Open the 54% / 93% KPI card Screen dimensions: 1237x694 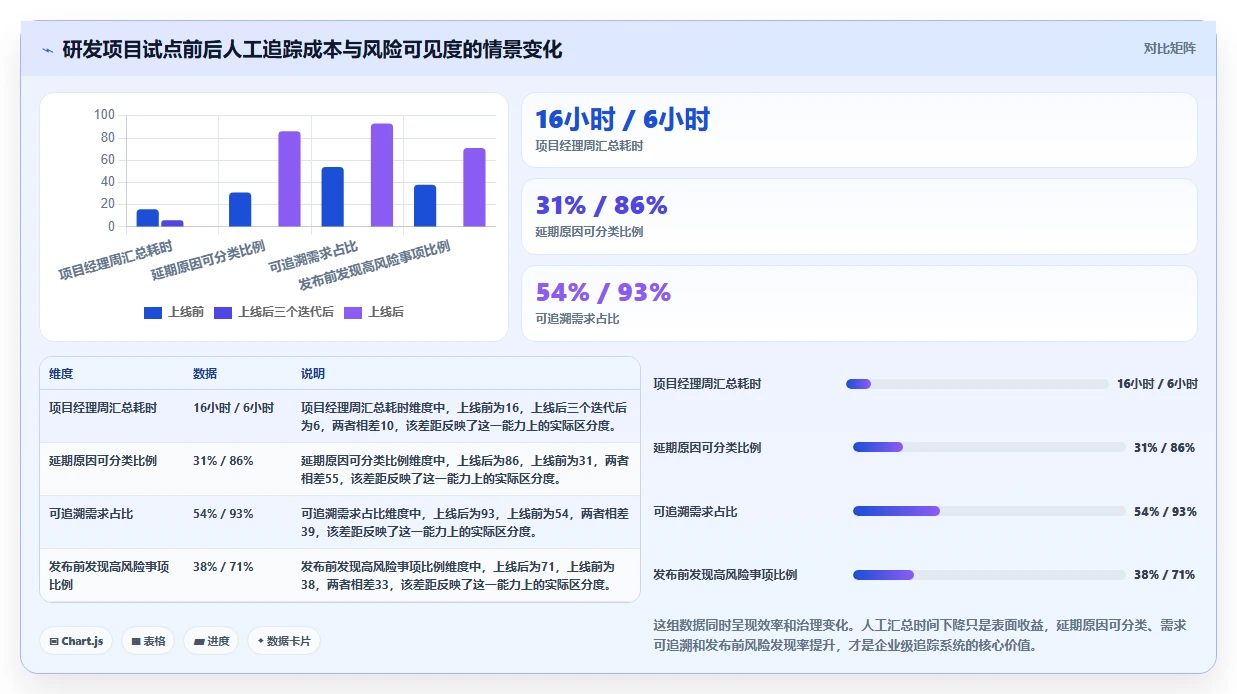tap(859, 303)
